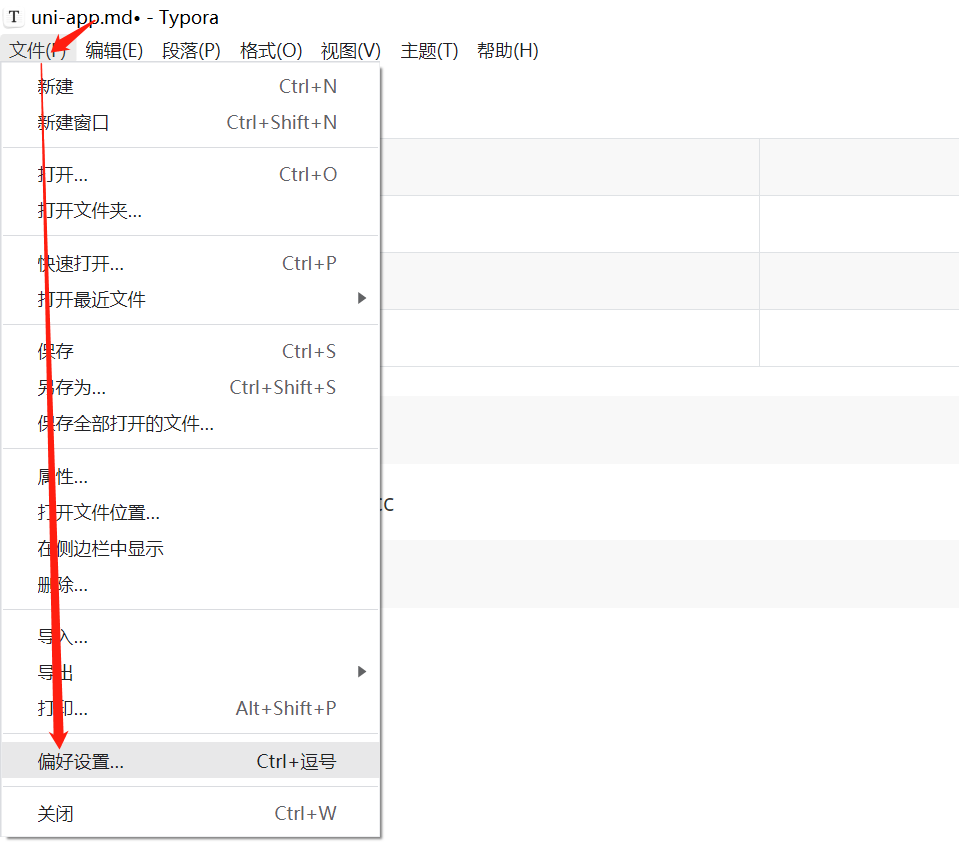
Task: Open 偏好设置... preferences
Action: pos(191,761)
